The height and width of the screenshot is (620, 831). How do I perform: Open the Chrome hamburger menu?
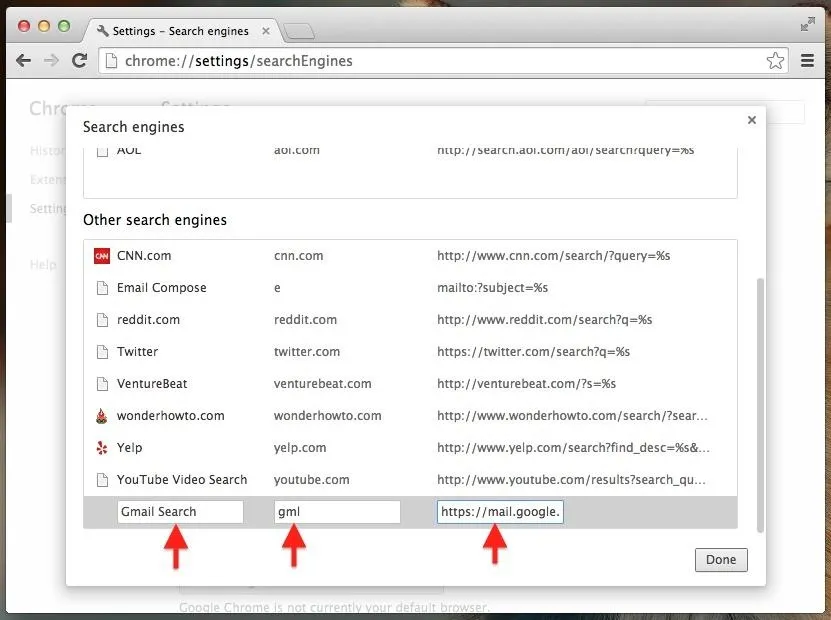point(807,61)
